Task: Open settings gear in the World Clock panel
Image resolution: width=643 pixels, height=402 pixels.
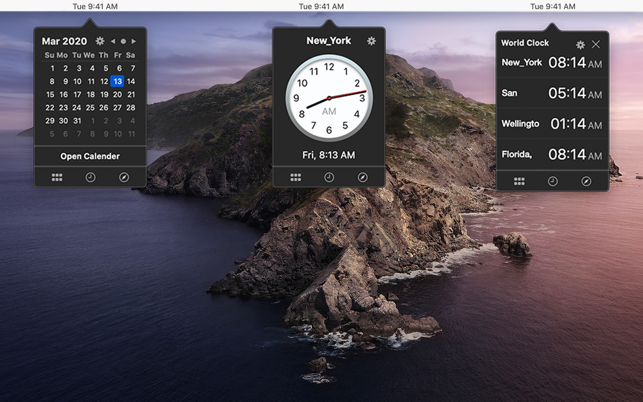Action: click(580, 44)
